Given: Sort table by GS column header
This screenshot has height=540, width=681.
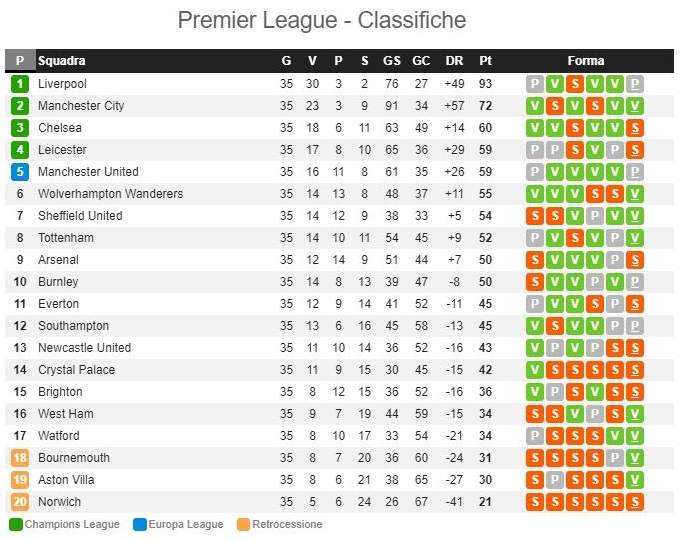Looking at the screenshot, I should (x=391, y=61).
